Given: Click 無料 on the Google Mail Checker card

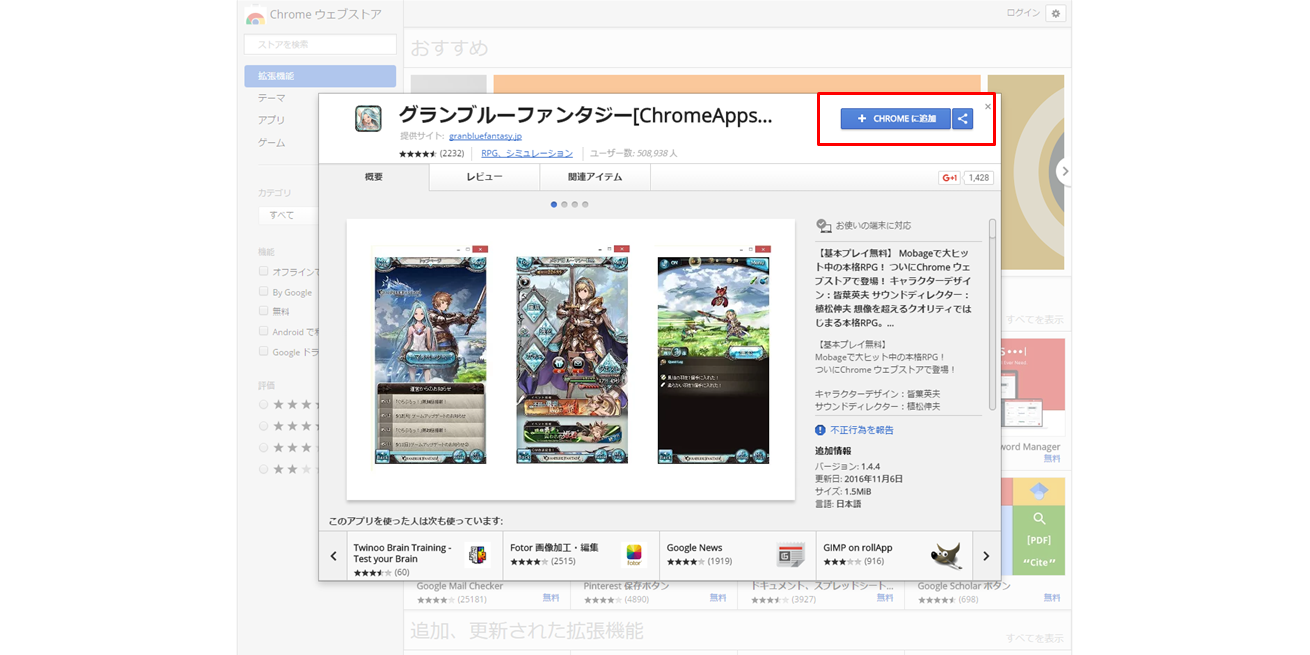Looking at the screenshot, I should (551, 598).
